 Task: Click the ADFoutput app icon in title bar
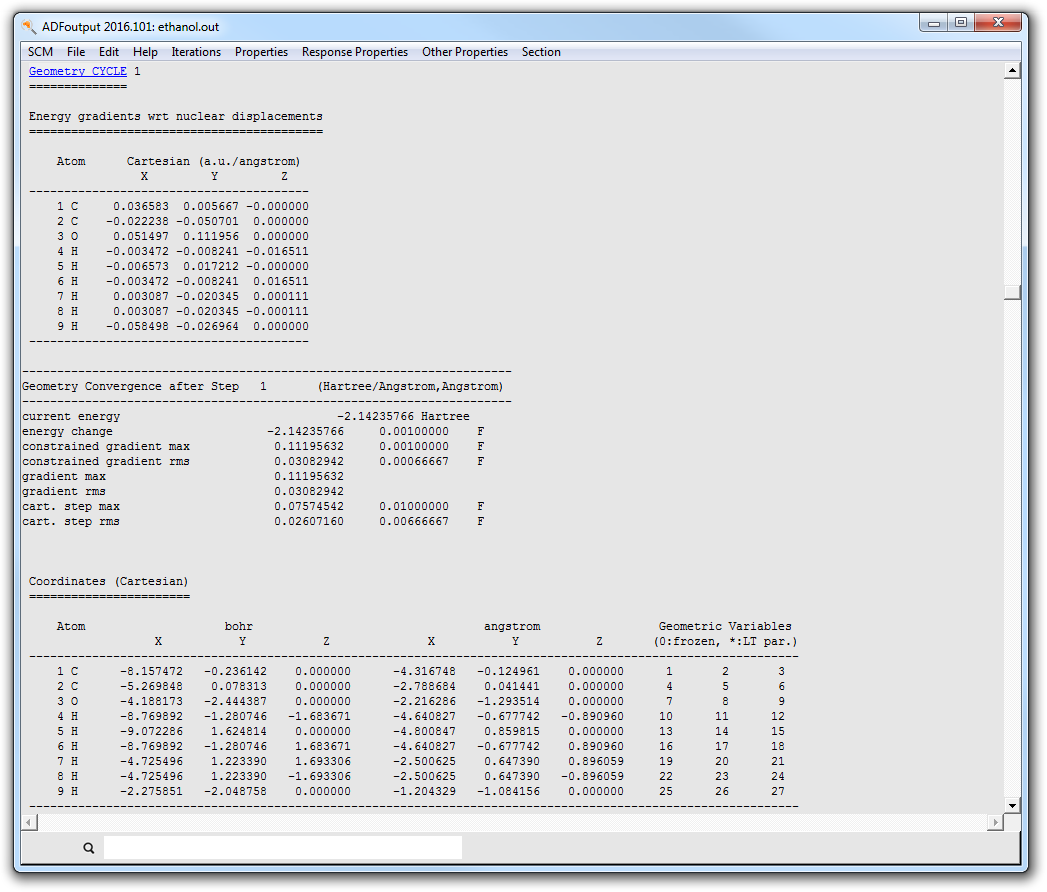[x=29, y=27]
